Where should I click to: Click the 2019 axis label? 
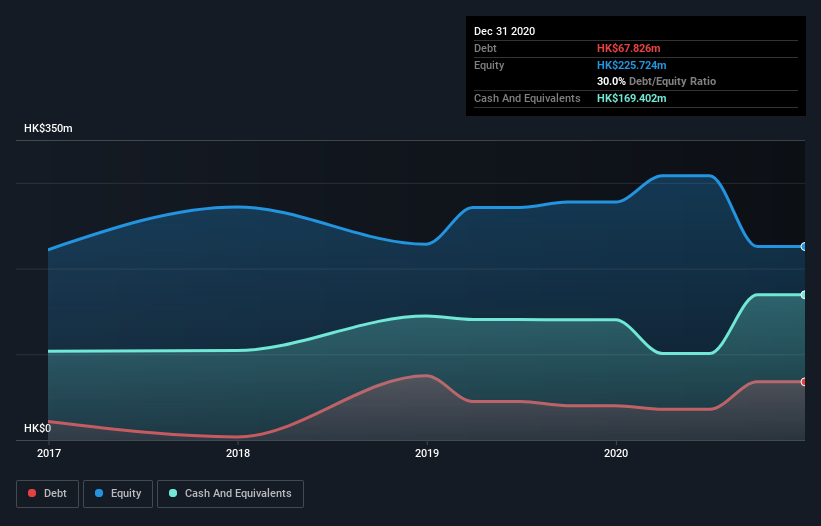point(427,453)
